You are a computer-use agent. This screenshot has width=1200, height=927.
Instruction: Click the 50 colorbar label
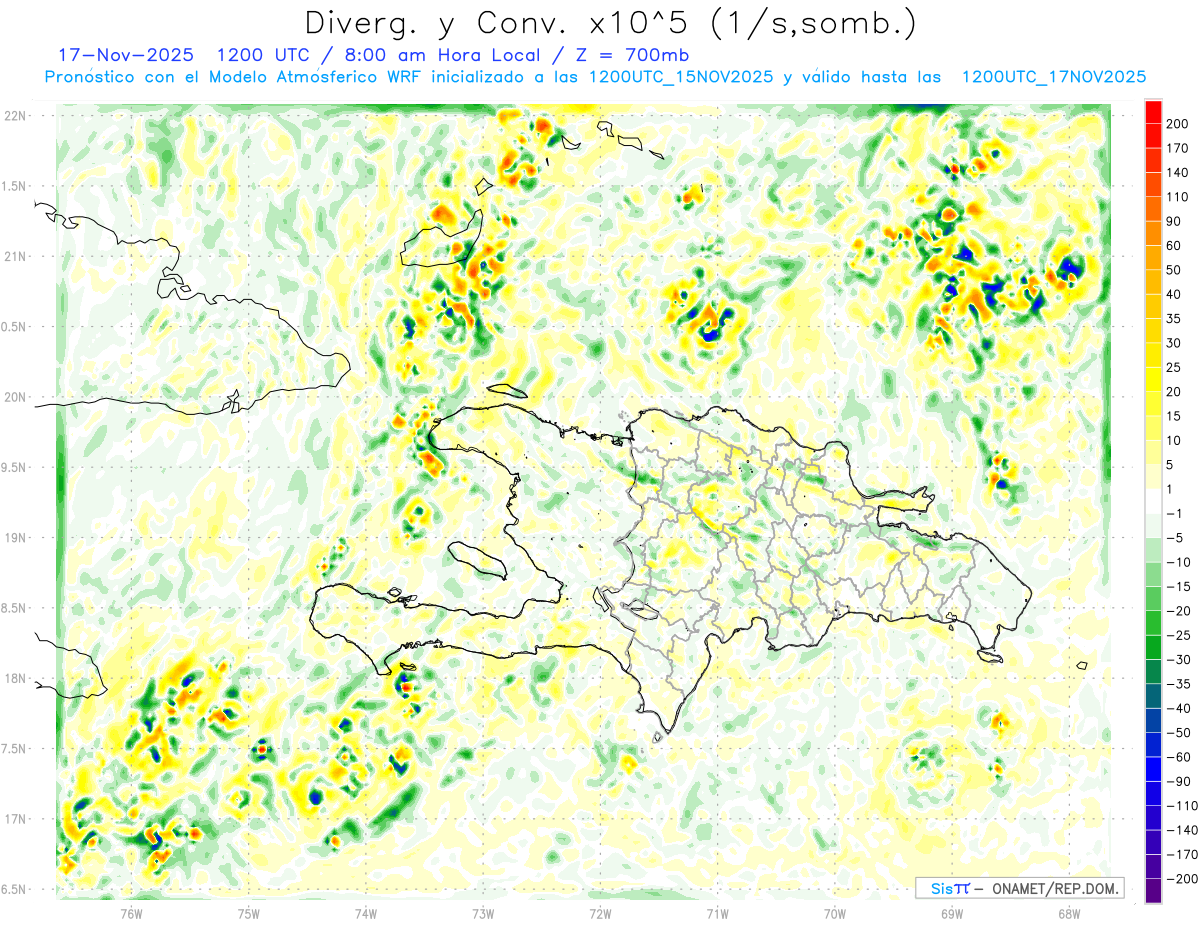tap(1175, 270)
